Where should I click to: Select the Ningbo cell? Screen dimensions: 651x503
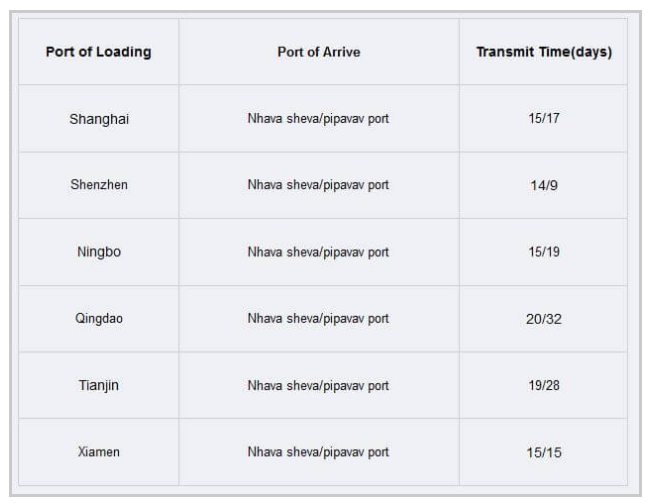point(99,252)
